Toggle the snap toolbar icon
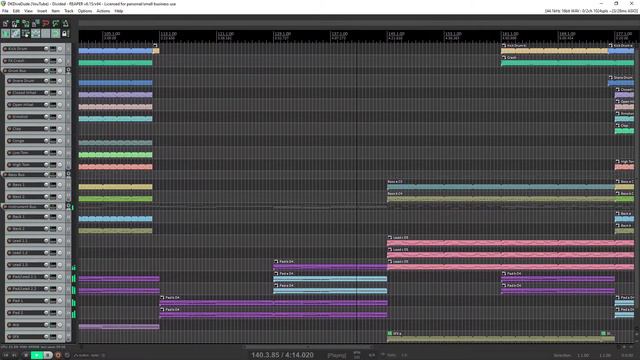The image size is (640, 360). (56, 33)
